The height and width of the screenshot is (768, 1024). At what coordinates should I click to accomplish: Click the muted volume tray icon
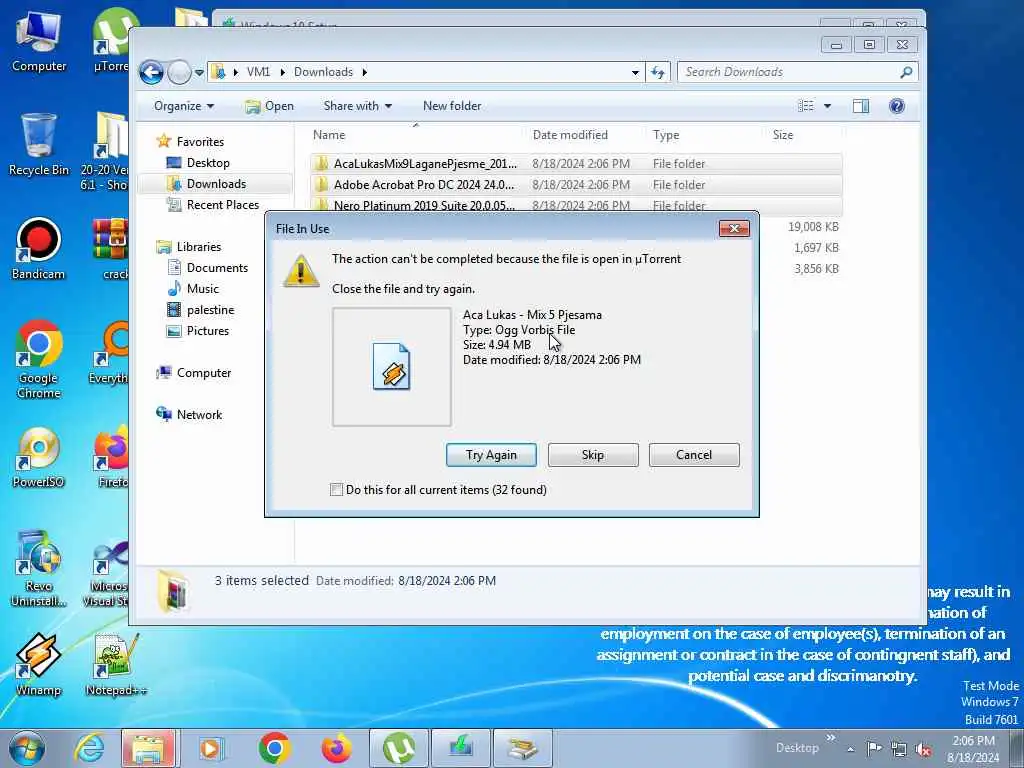pos(923,749)
